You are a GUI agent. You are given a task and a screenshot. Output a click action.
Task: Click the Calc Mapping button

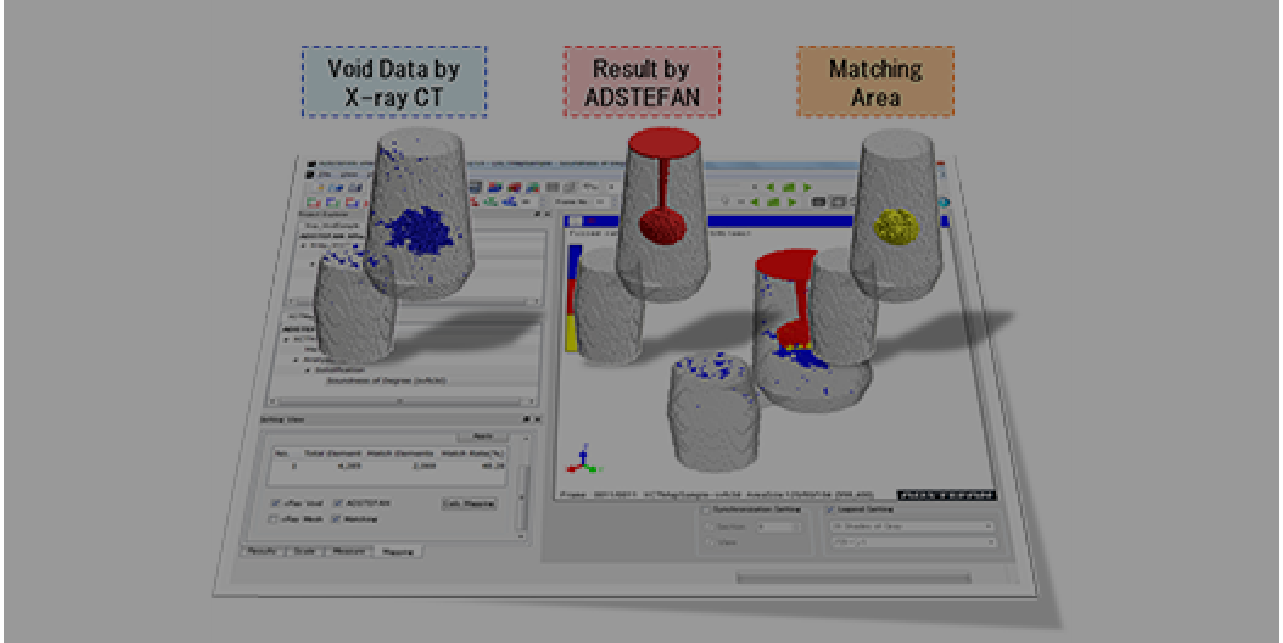point(469,504)
